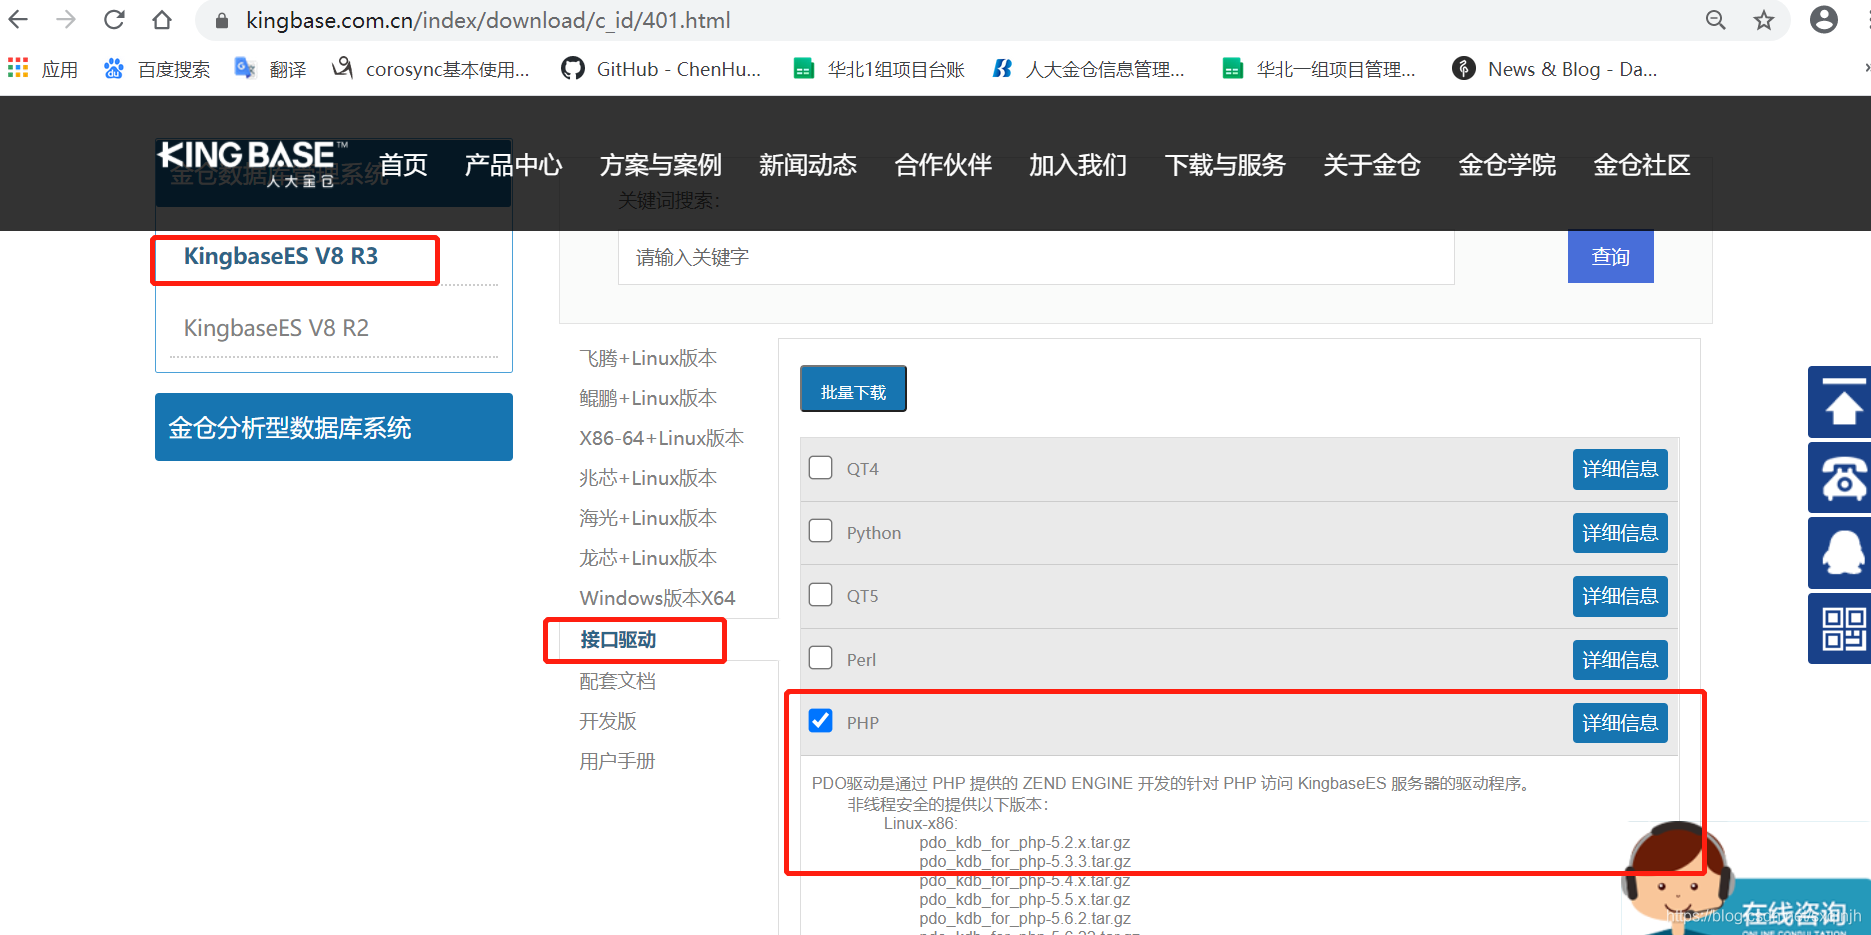Viewport: 1871px width, 935px height.
Task: Select 开发版 category
Action: tap(608, 721)
